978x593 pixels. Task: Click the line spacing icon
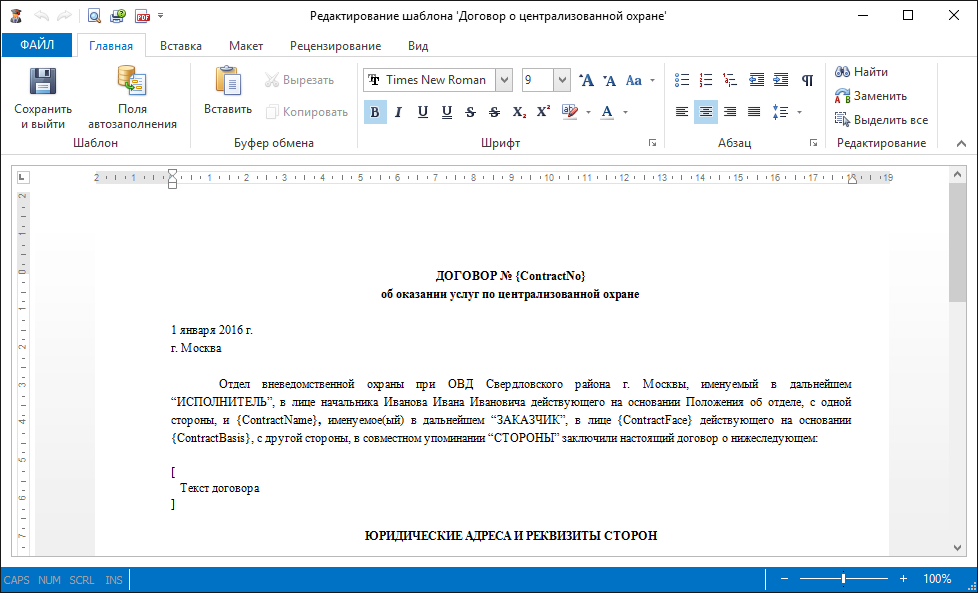(780, 112)
